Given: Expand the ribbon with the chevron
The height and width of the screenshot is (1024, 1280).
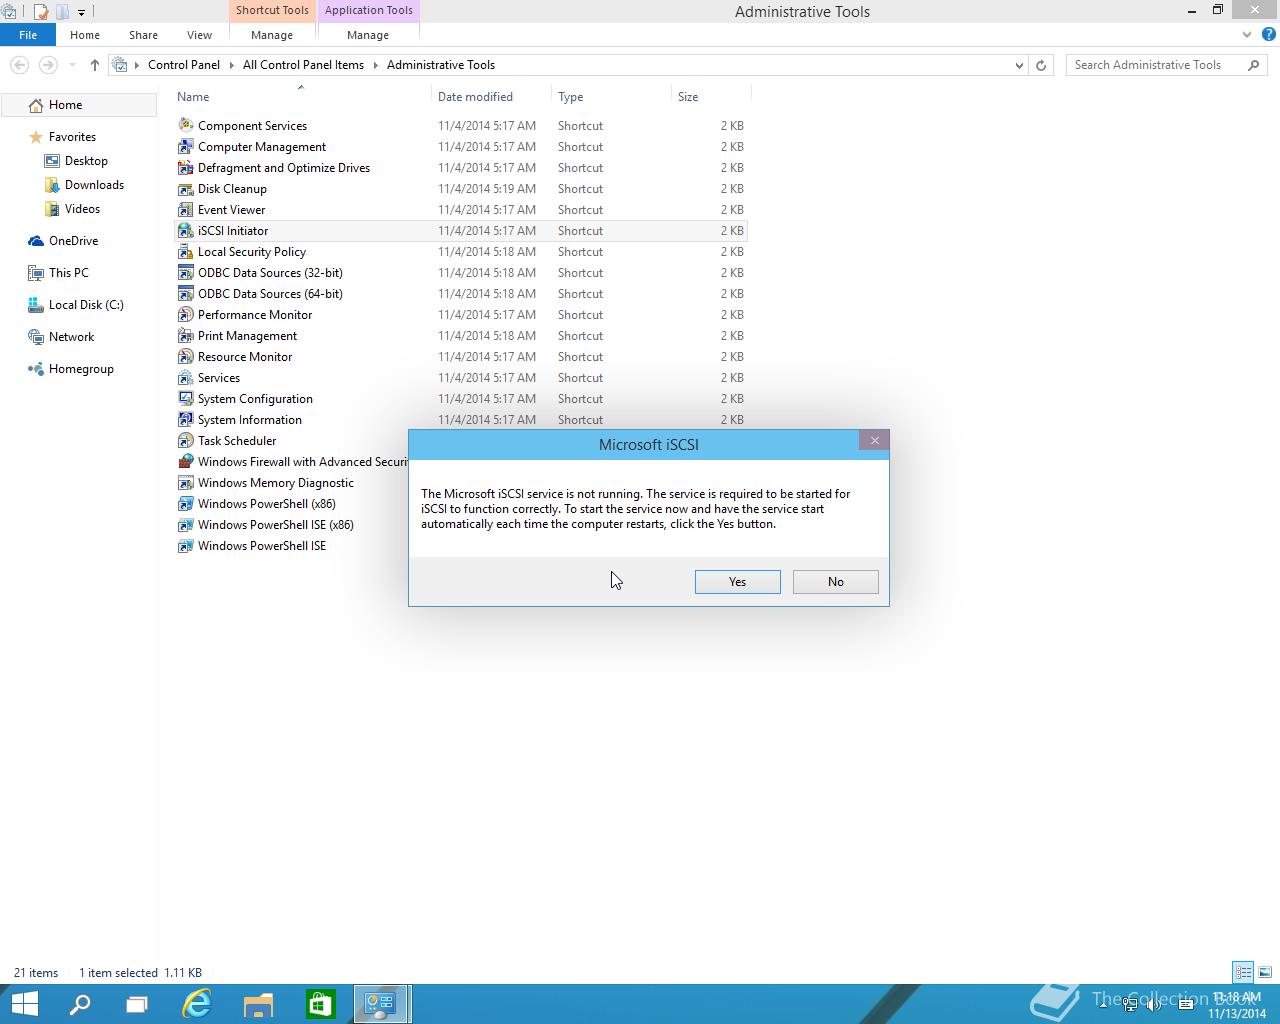Looking at the screenshot, I should [x=1247, y=34].
